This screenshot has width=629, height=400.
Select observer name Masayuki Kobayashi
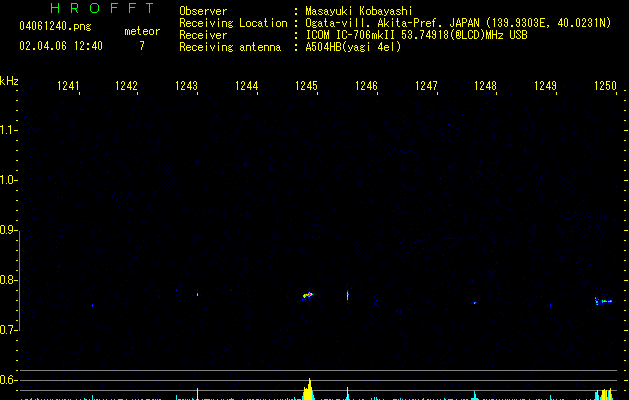[x=359, y=11]
